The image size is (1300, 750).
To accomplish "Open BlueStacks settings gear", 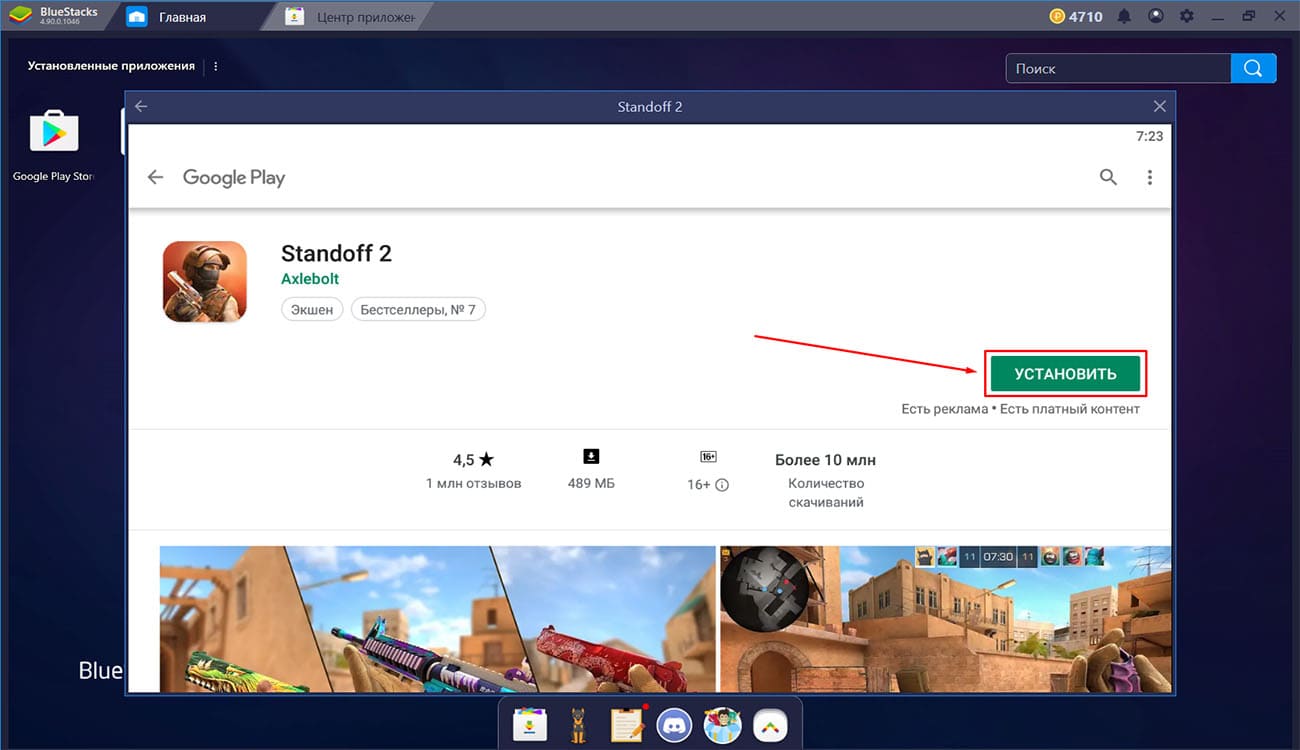I will (1187, 15).
